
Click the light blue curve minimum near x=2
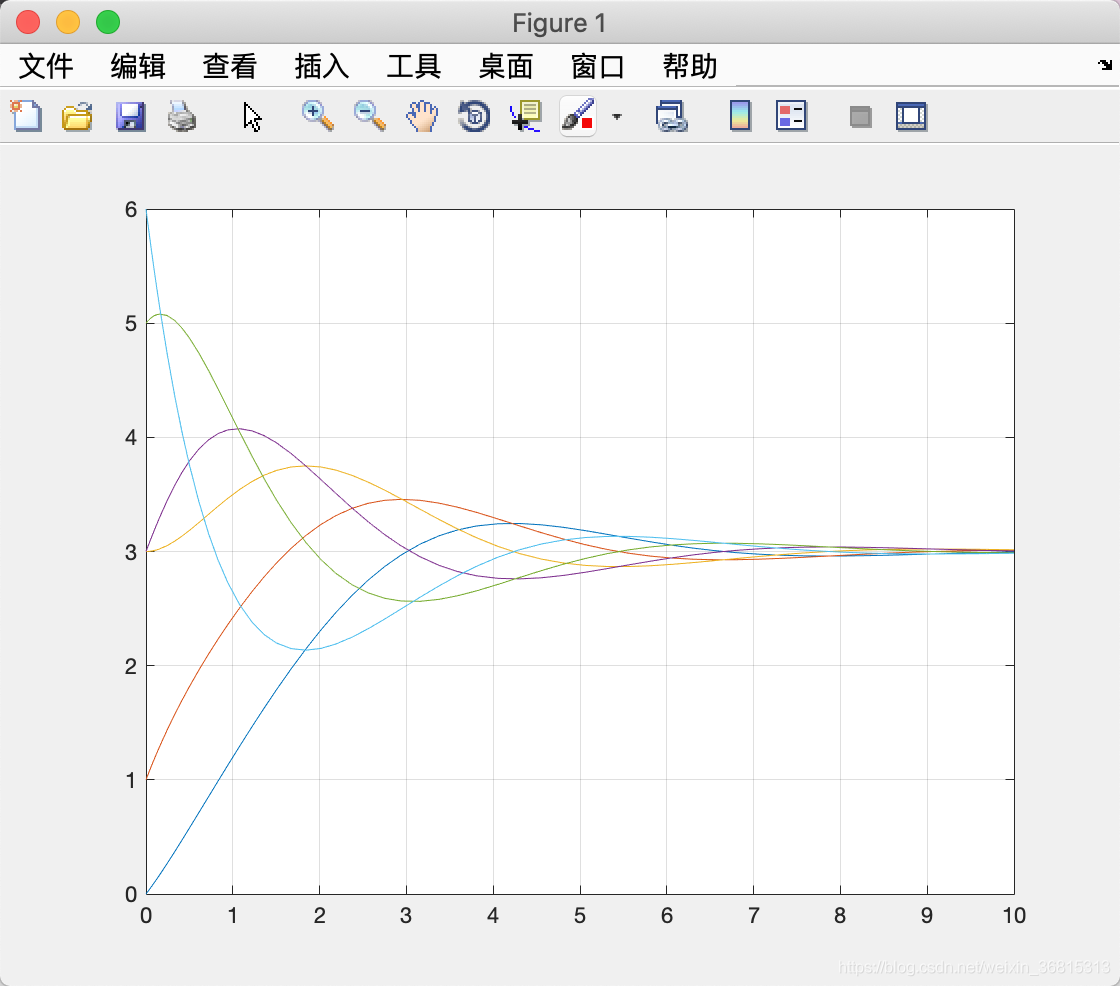point(306,649)
